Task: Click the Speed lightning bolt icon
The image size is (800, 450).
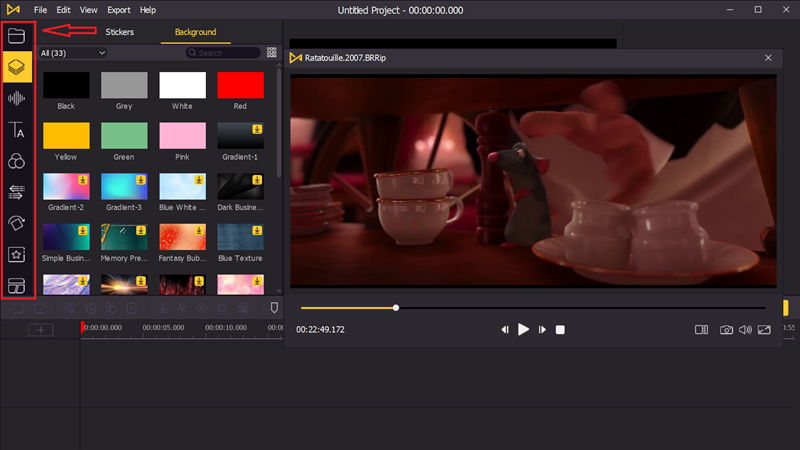Action: pyautogui.click(x=182, y=308)
